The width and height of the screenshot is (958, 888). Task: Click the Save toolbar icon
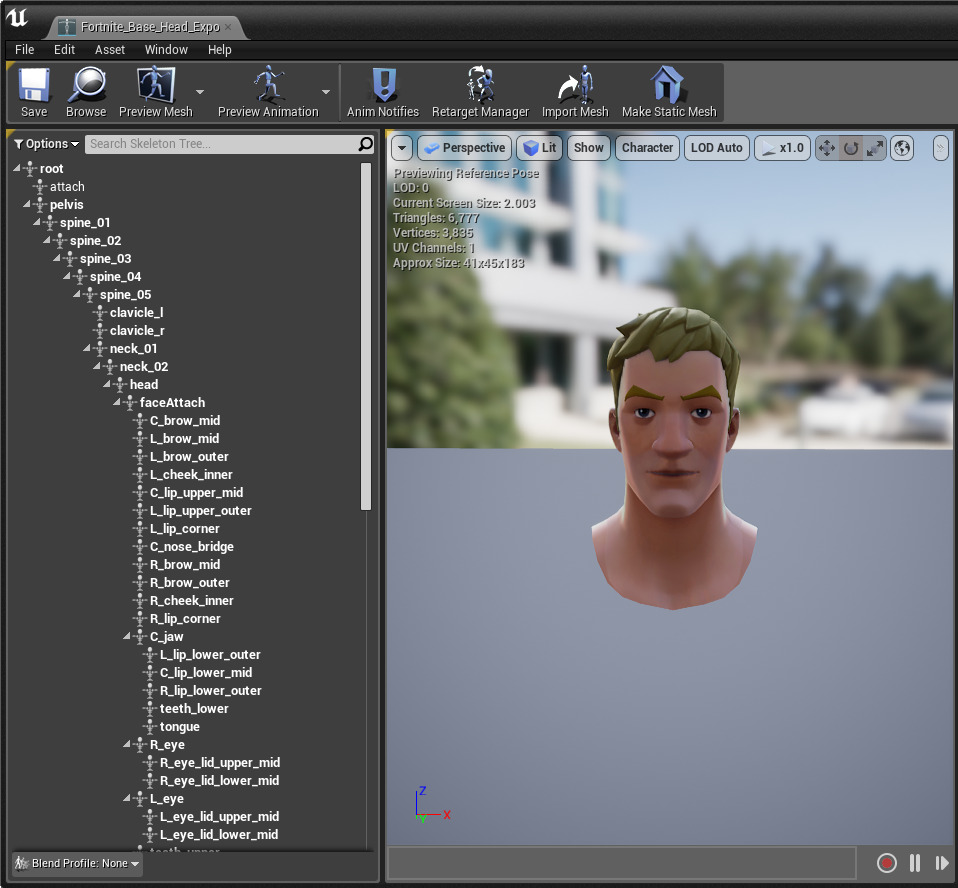click(34, 92)
